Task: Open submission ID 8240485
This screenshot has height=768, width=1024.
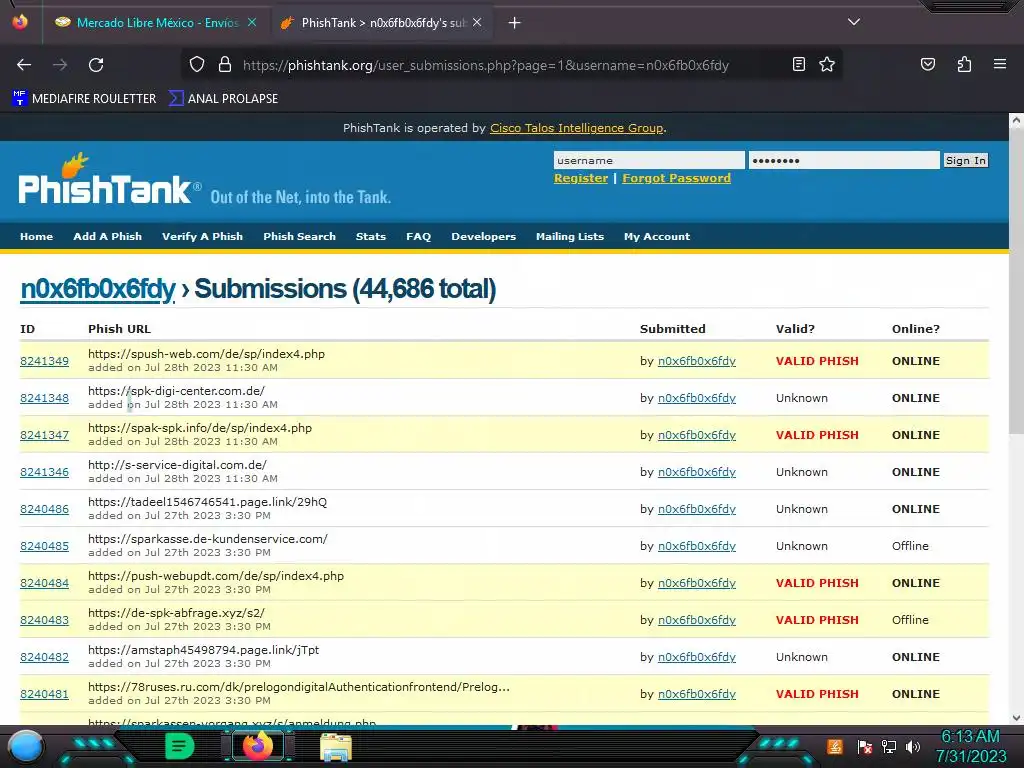Action: 44,546
